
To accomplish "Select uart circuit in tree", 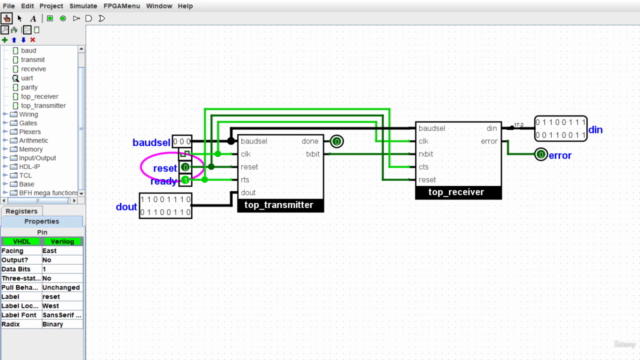I will click(x=27, y=78).
